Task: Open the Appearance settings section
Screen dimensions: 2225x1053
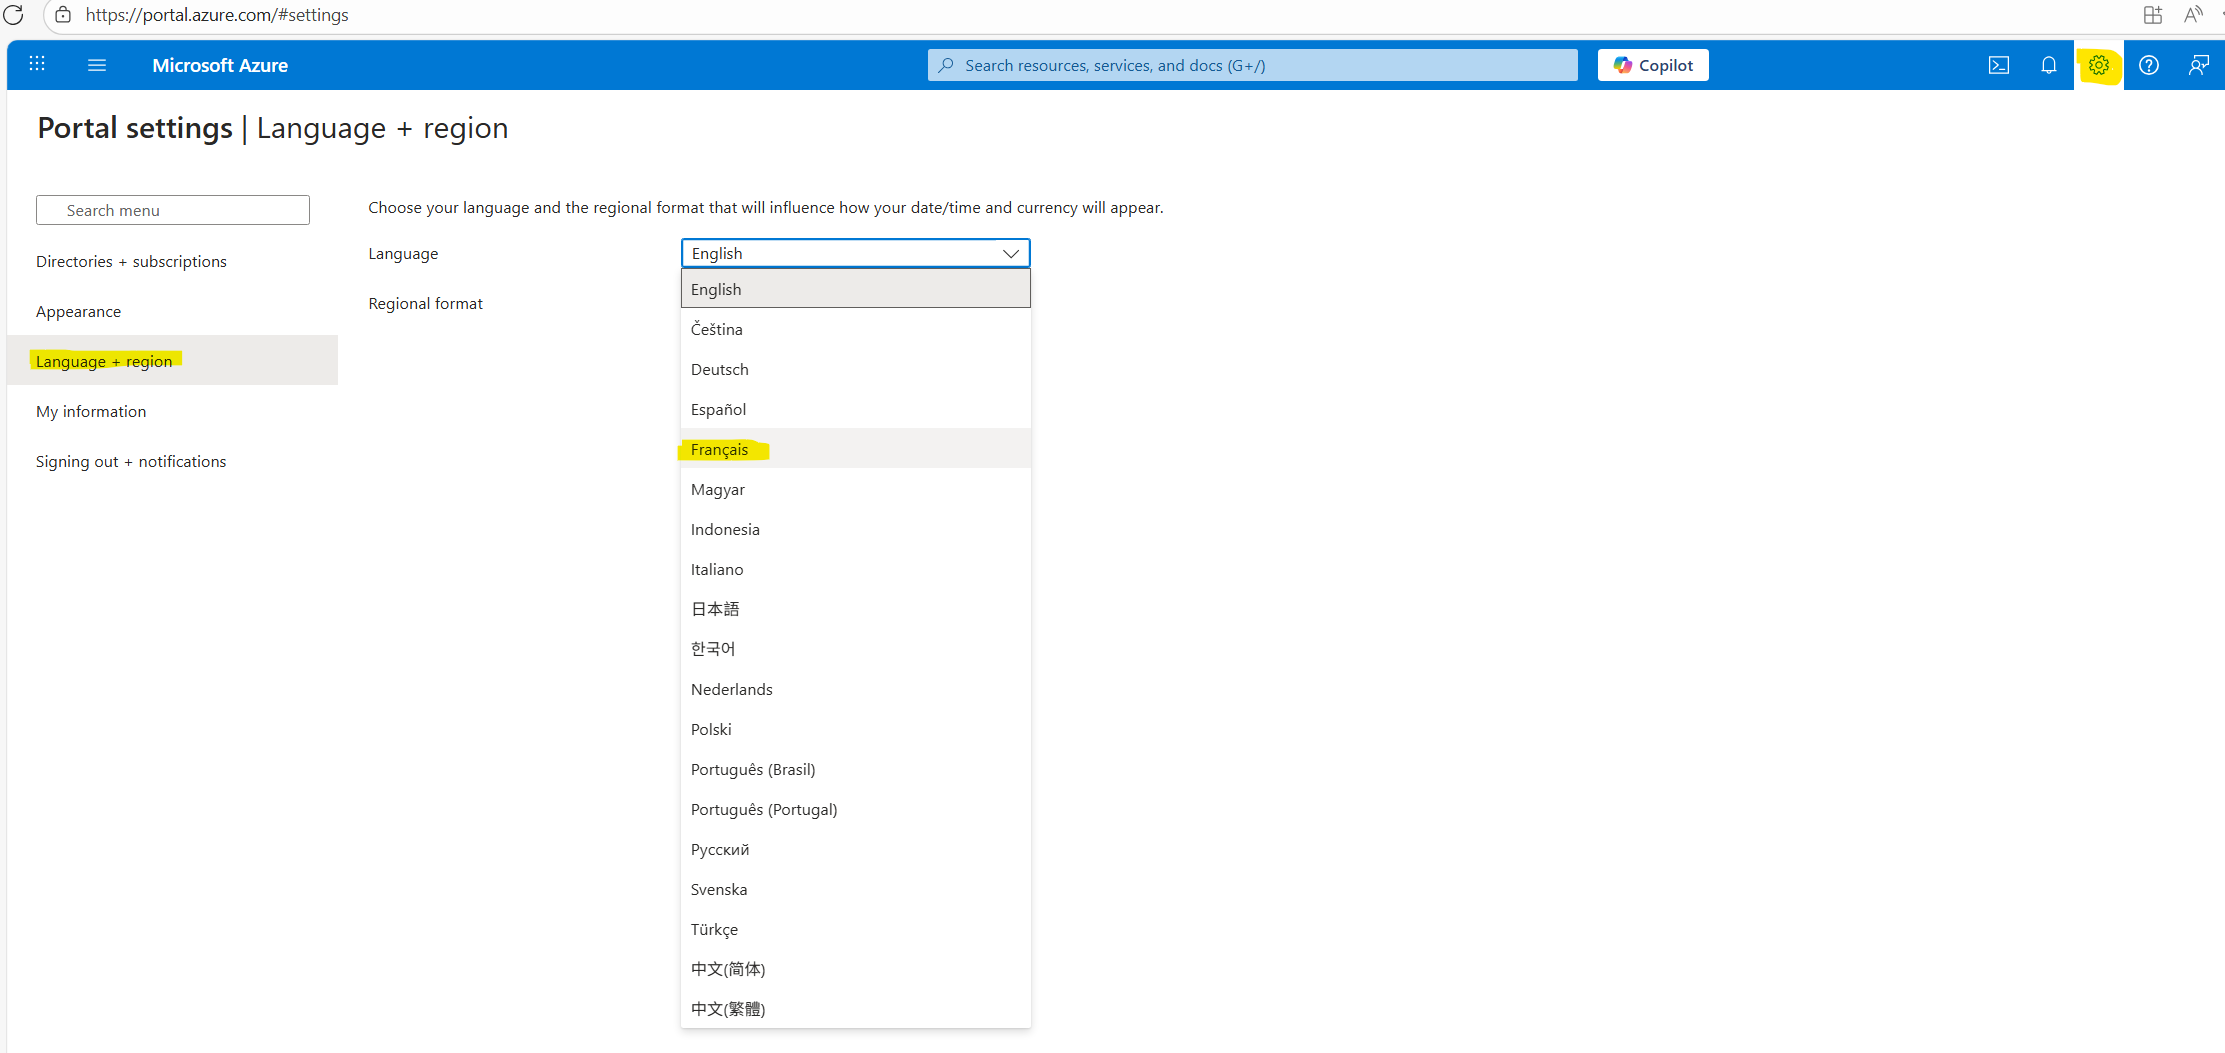Action: click(78, 311)
